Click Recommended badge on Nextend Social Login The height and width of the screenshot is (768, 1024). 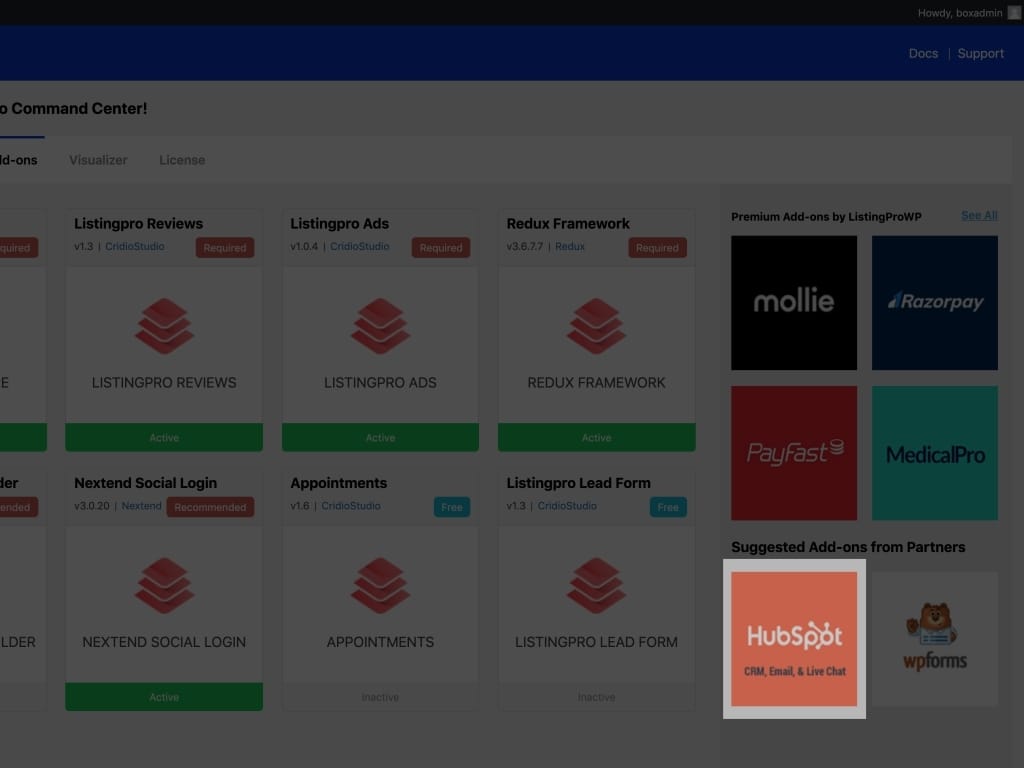click(x=210, y=507)
